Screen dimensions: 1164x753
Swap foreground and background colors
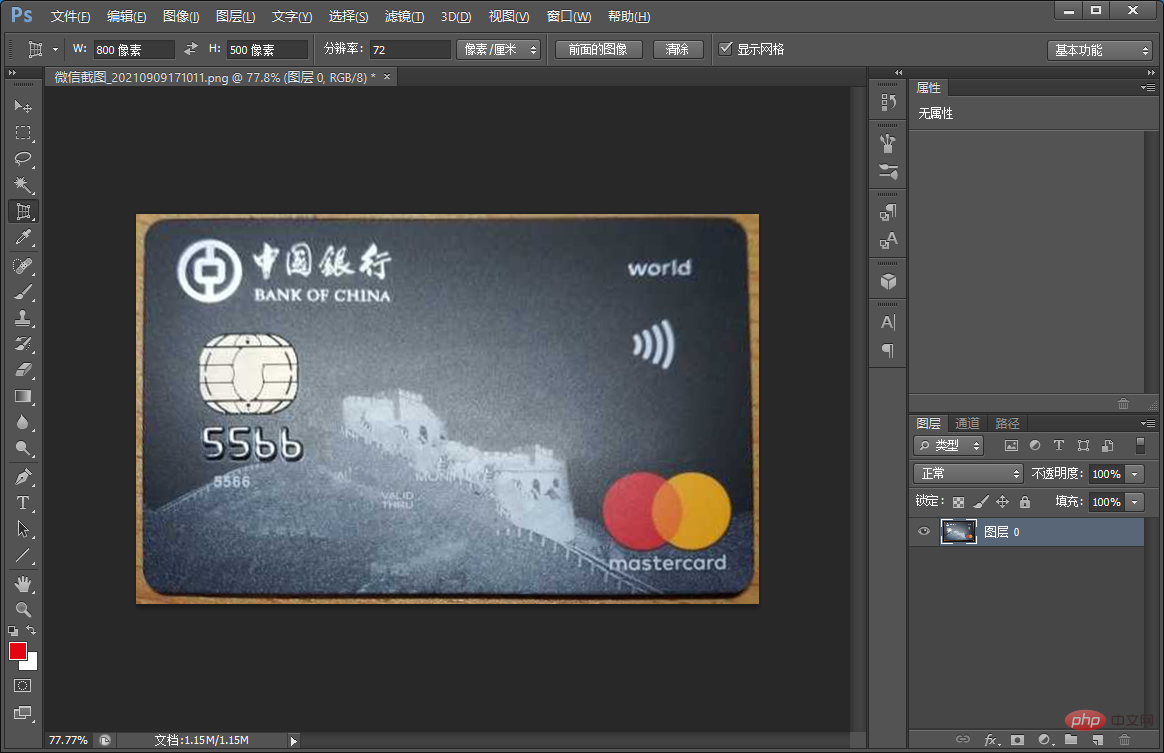(x=31, y=630)
